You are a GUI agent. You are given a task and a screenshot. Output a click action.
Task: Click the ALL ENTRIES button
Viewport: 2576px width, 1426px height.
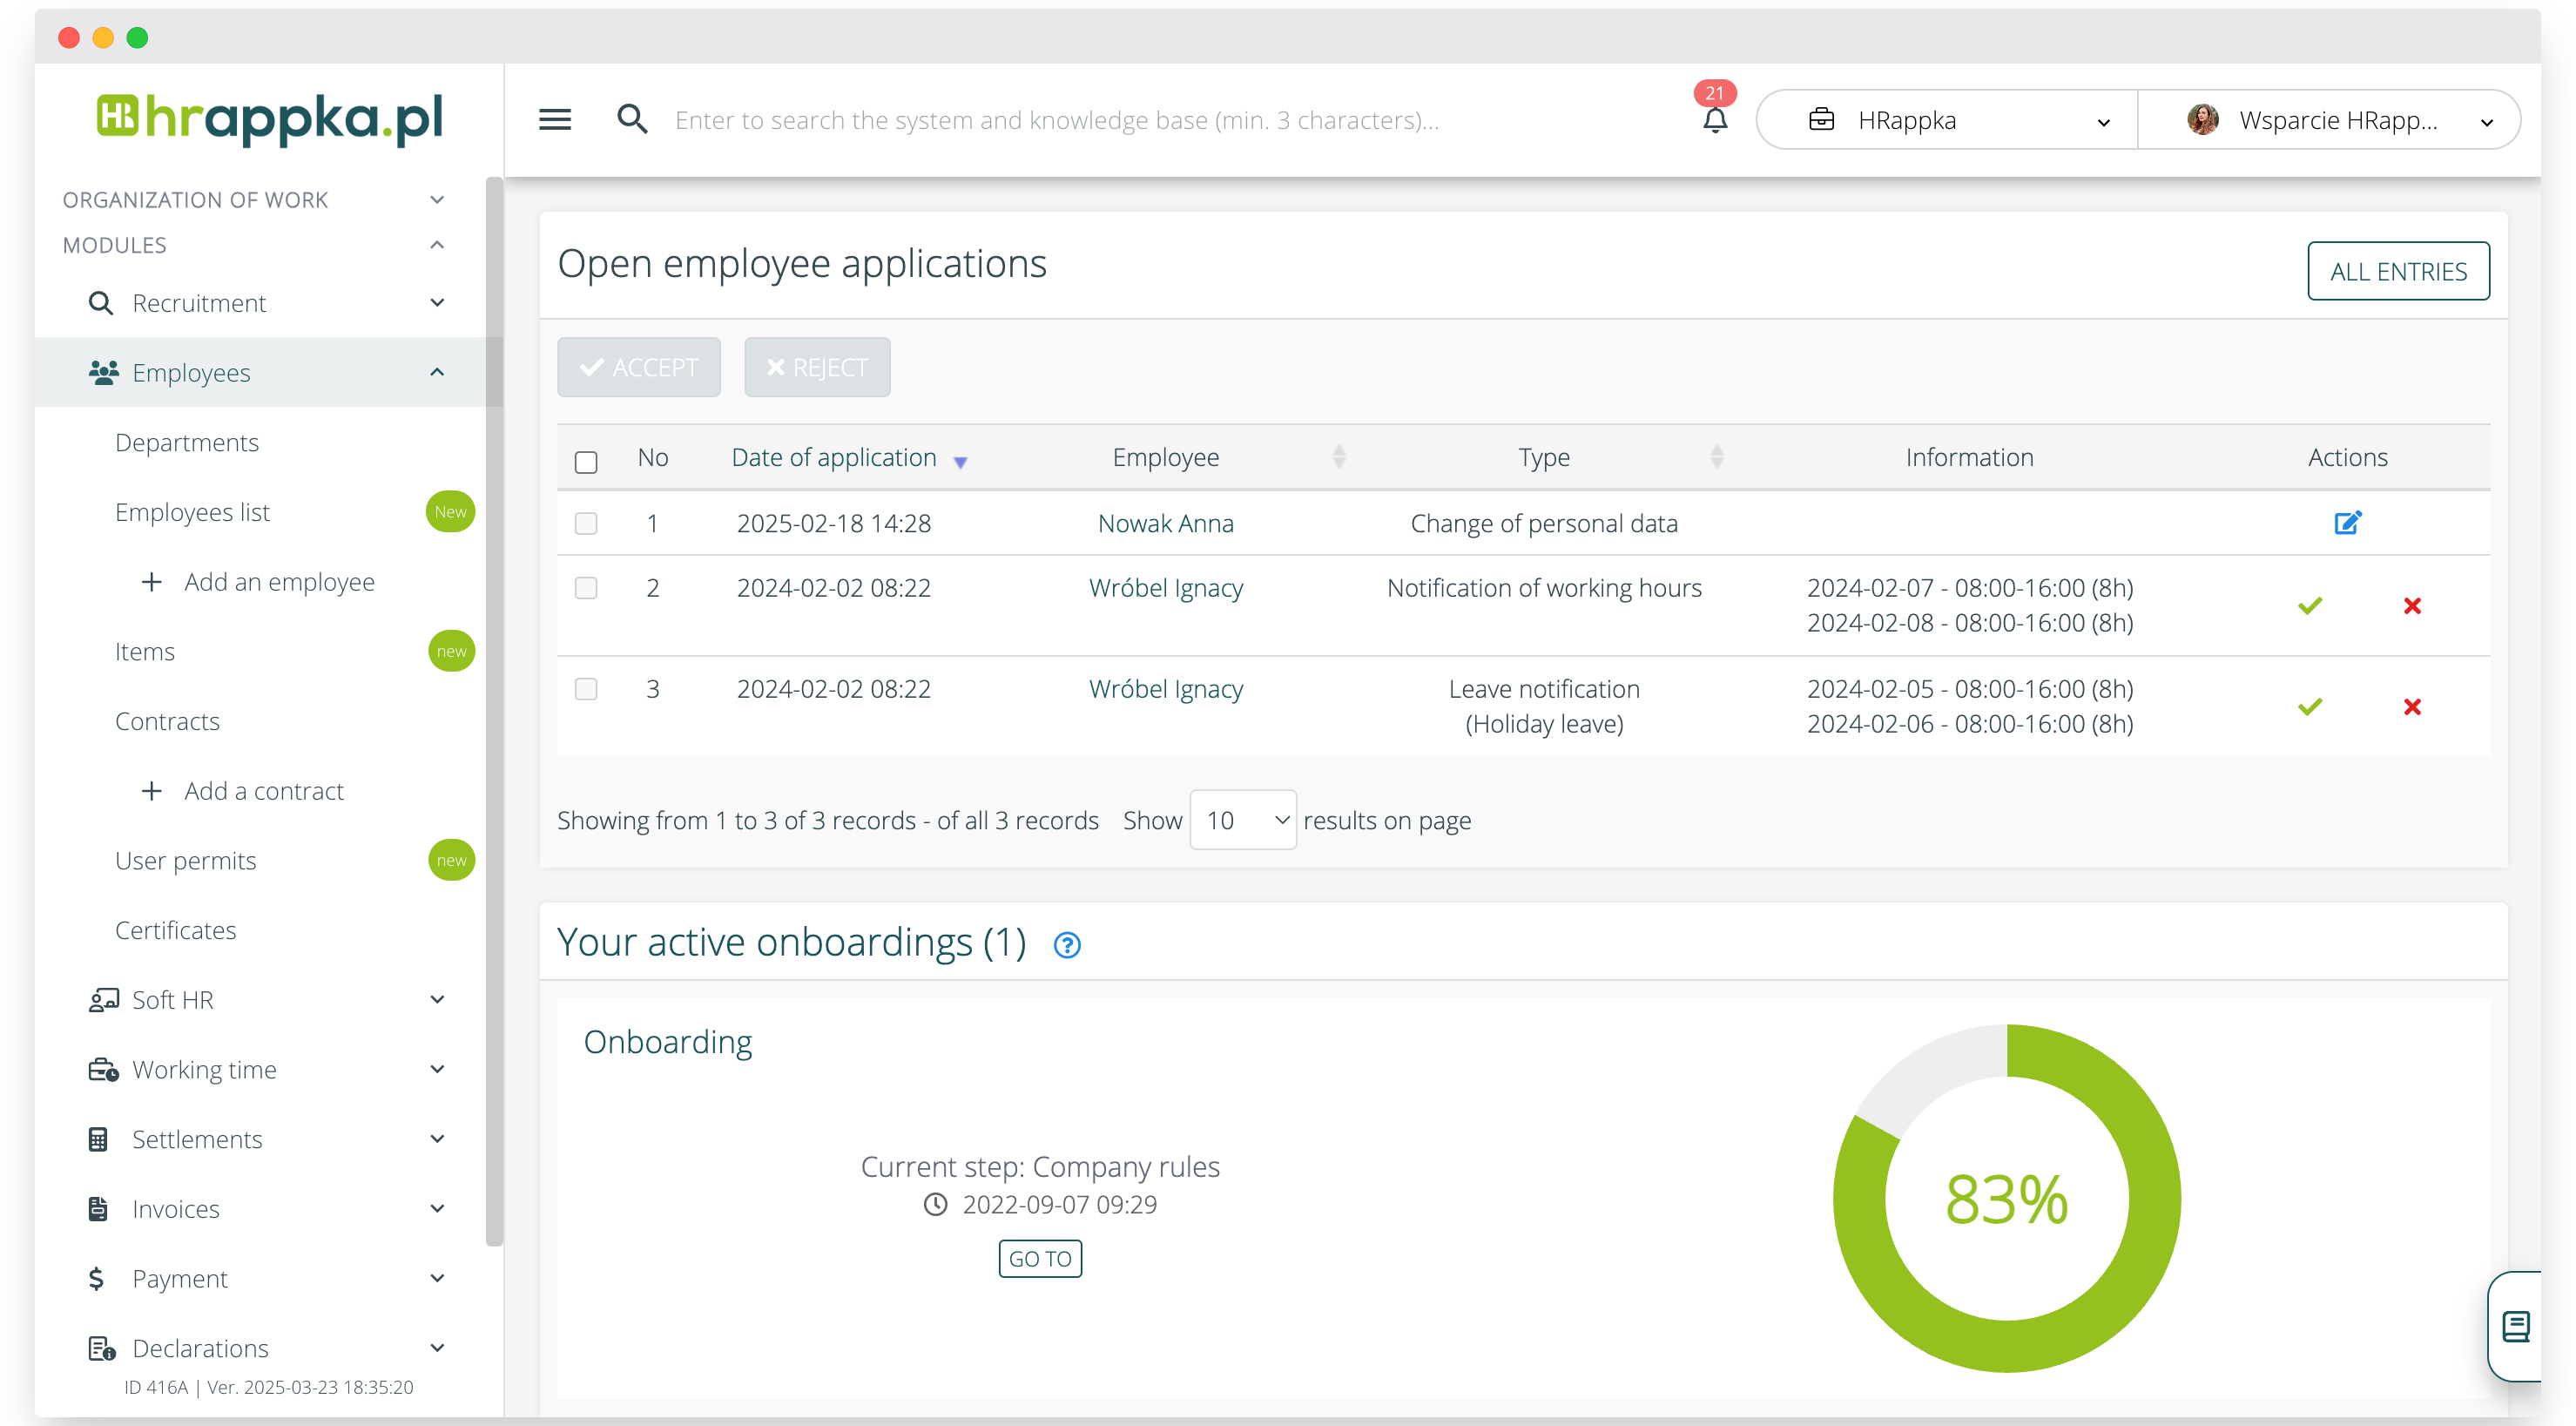coord(2398,270)
